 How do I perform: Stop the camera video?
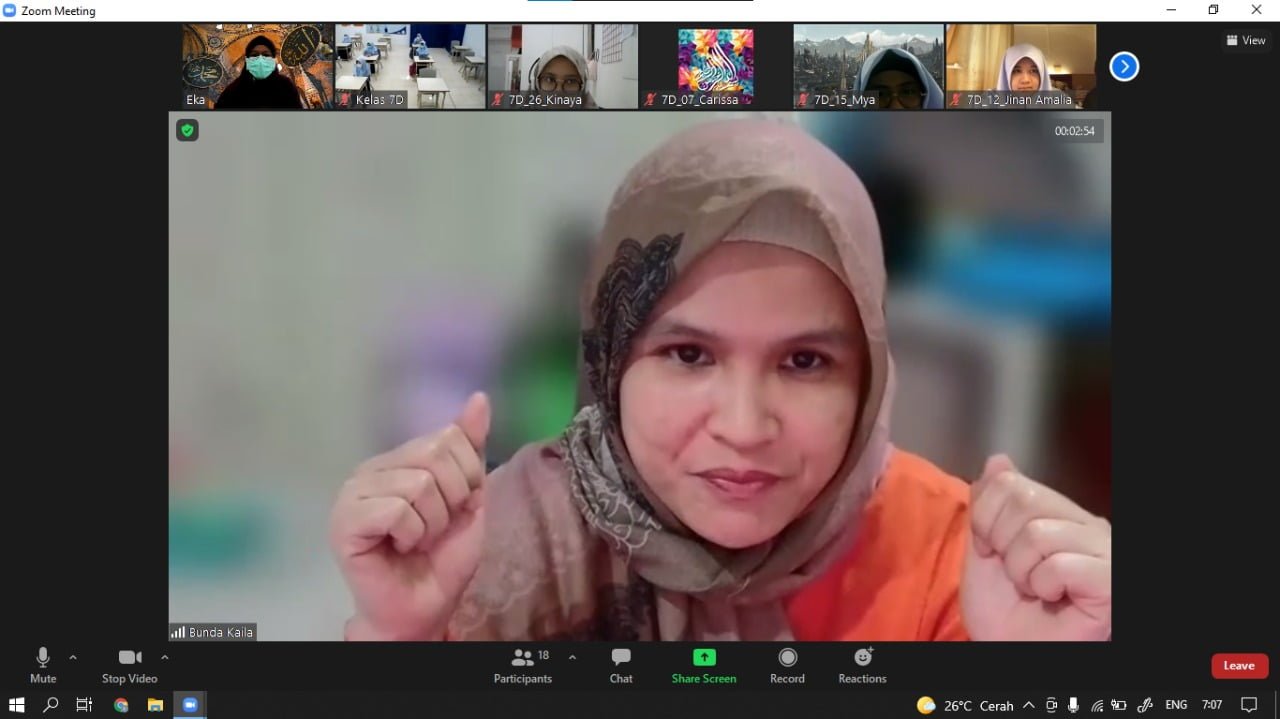click(129, 665)
